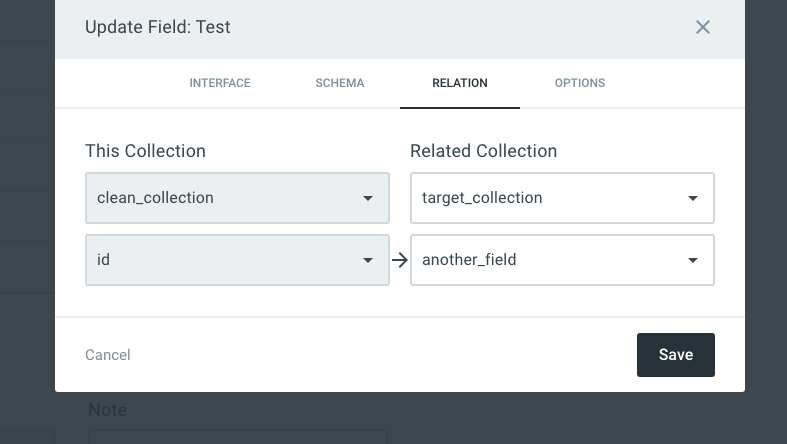This screenshot has width=787, height=444.
Task: Click the arrow icon between id and another_field
Action: click(x=400, y=260)
